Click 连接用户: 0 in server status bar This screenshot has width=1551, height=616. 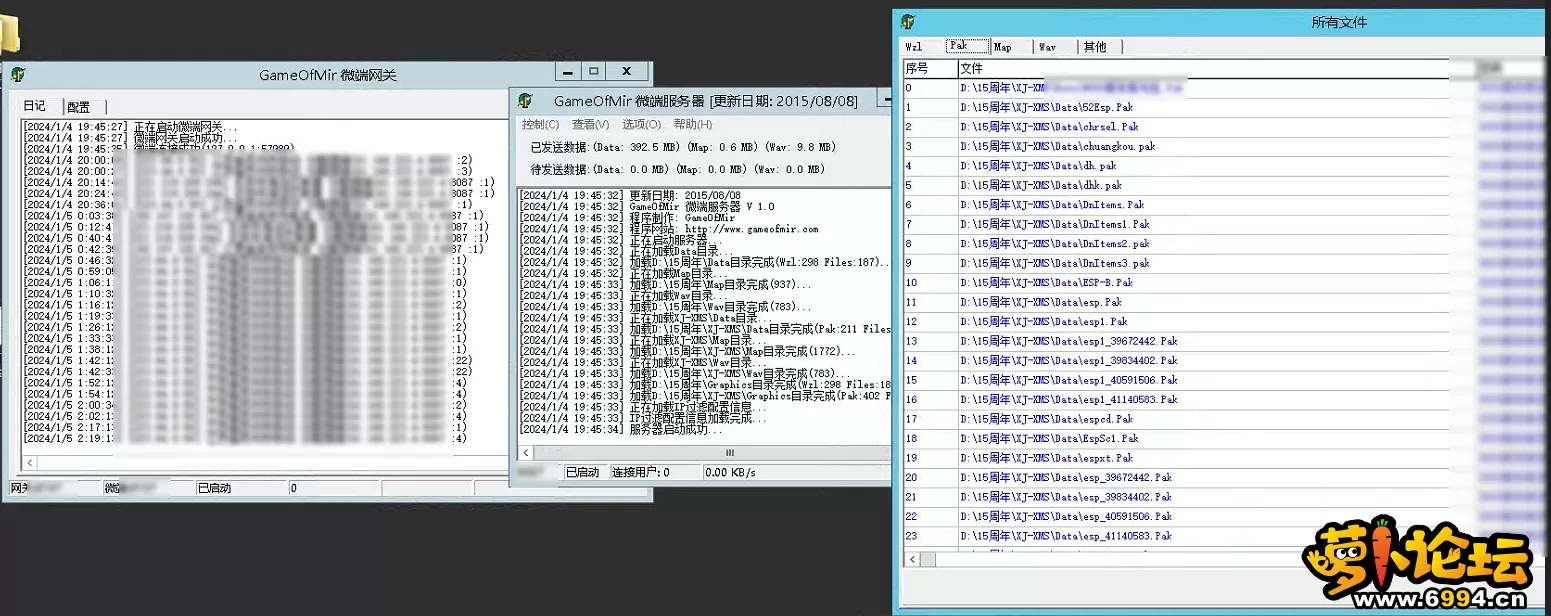(641, 472)
